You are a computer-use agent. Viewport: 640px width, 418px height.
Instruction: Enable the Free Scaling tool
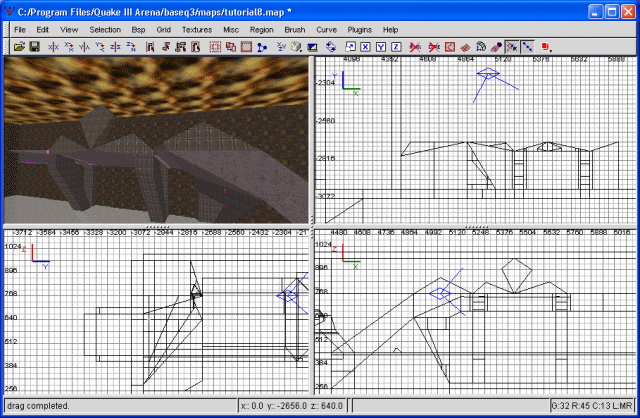pyautogui.click(x=350, y=47)
